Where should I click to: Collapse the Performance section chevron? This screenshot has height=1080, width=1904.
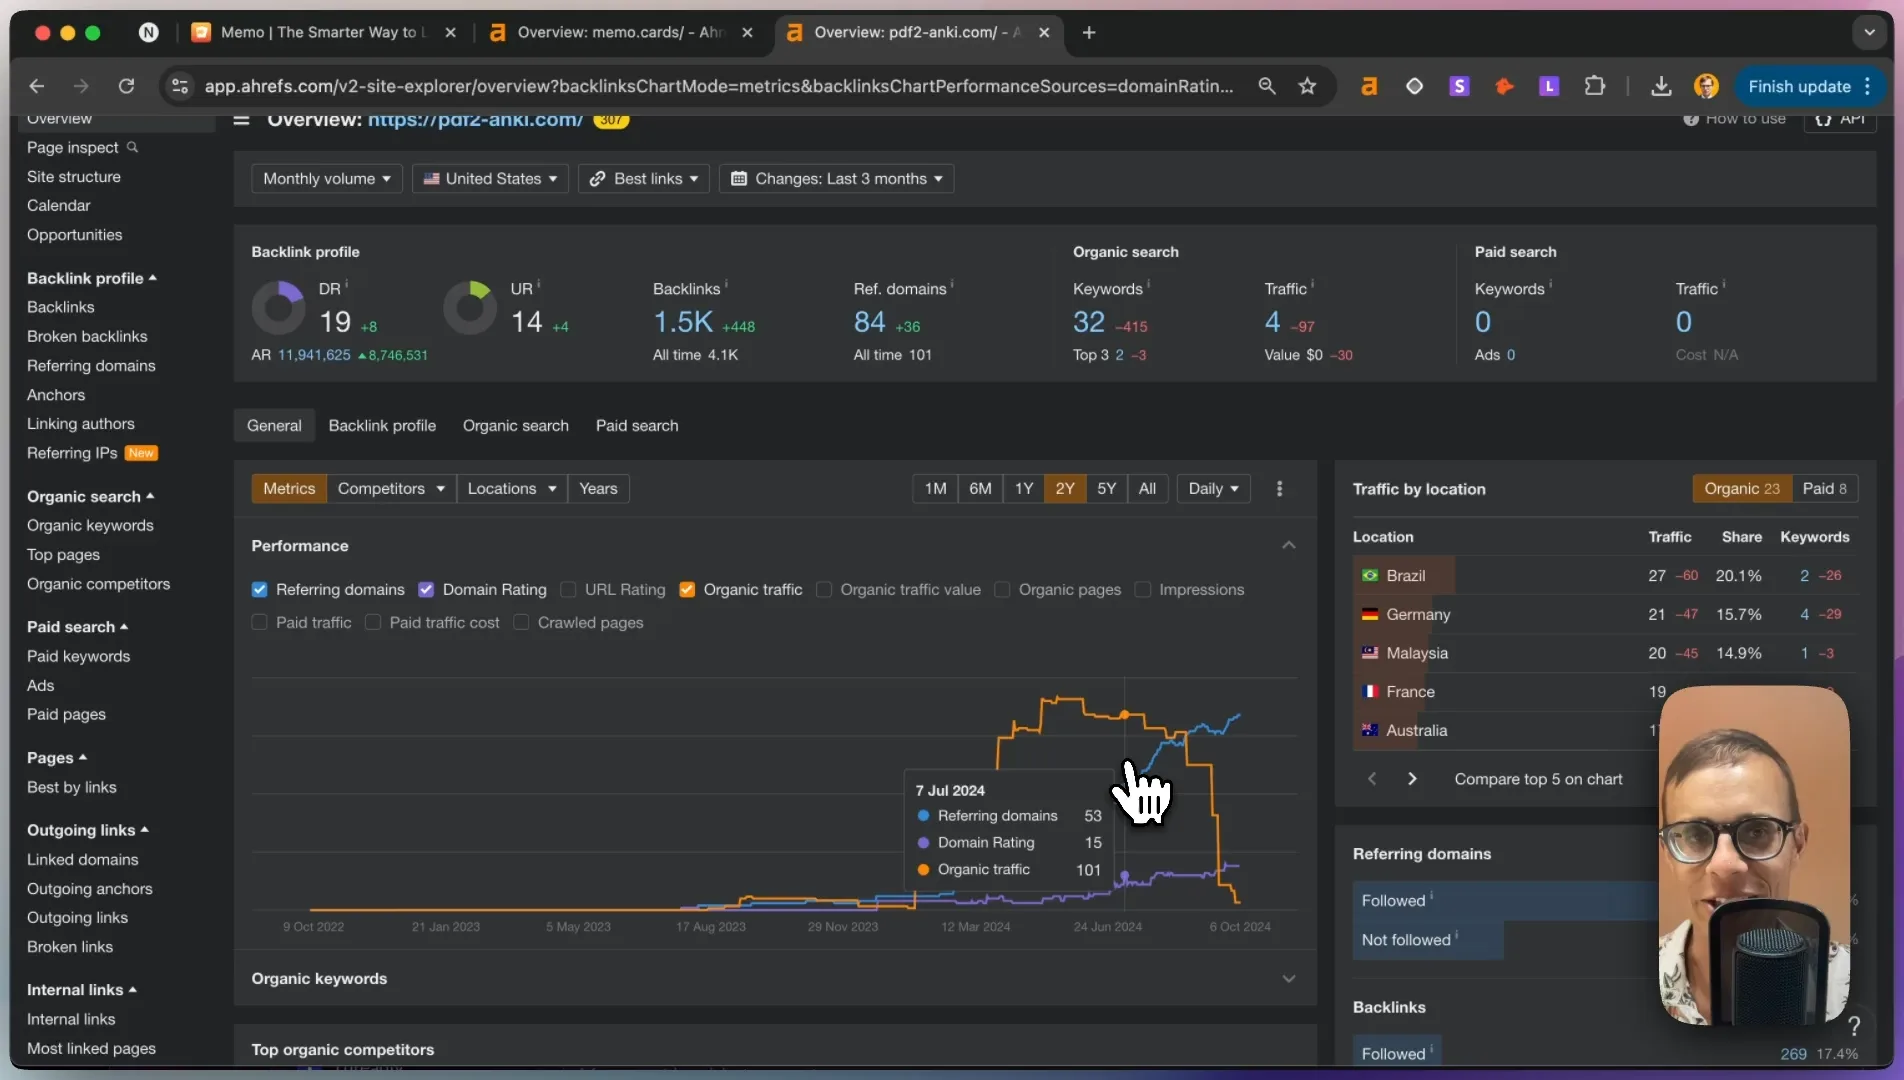(x=1288, y=545)
